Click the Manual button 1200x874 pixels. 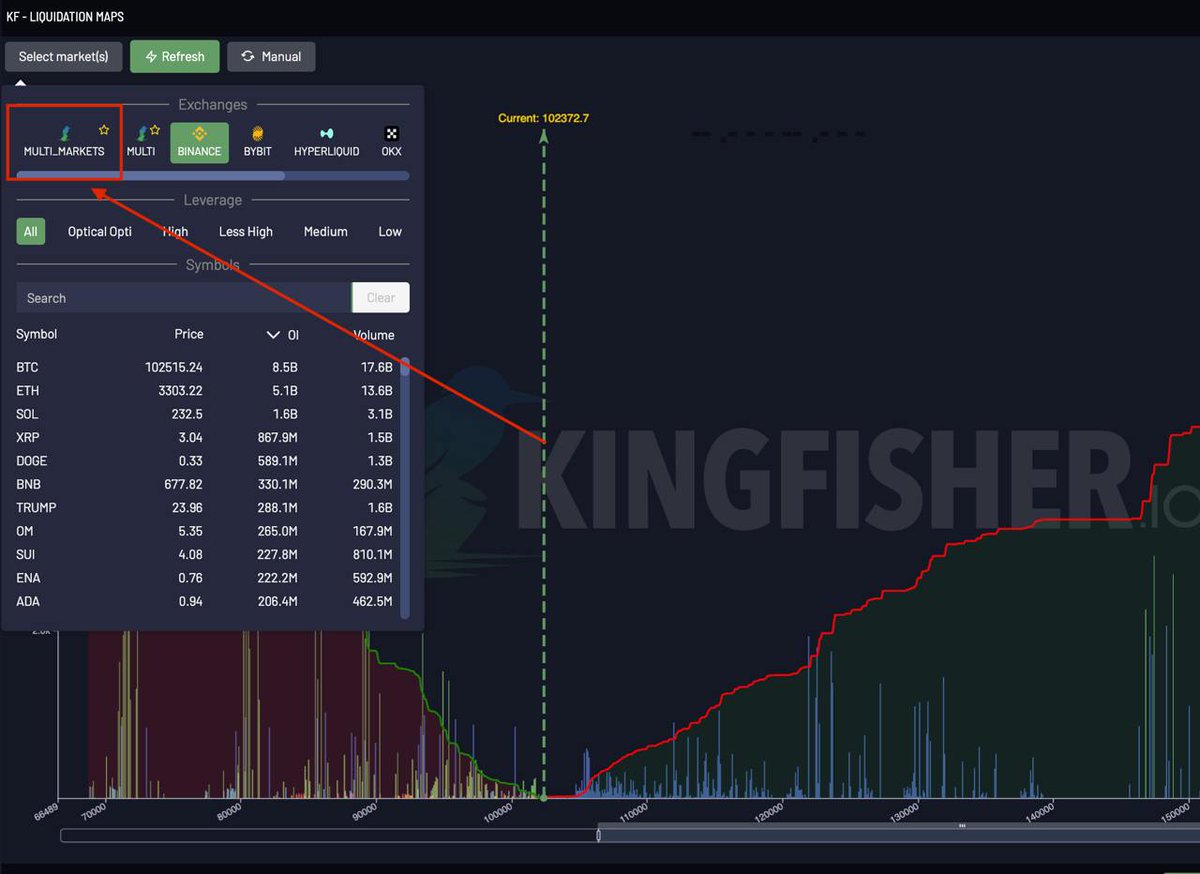click(271, 57)
